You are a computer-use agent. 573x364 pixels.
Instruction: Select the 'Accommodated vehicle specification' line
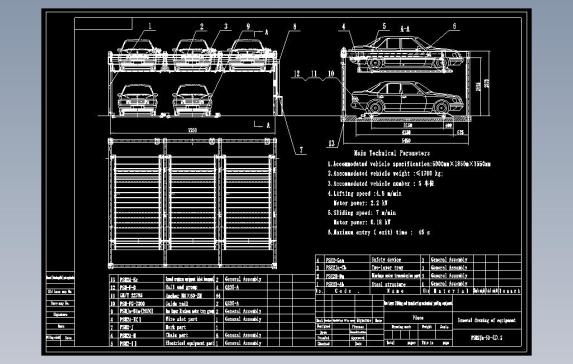pos(409,164)
